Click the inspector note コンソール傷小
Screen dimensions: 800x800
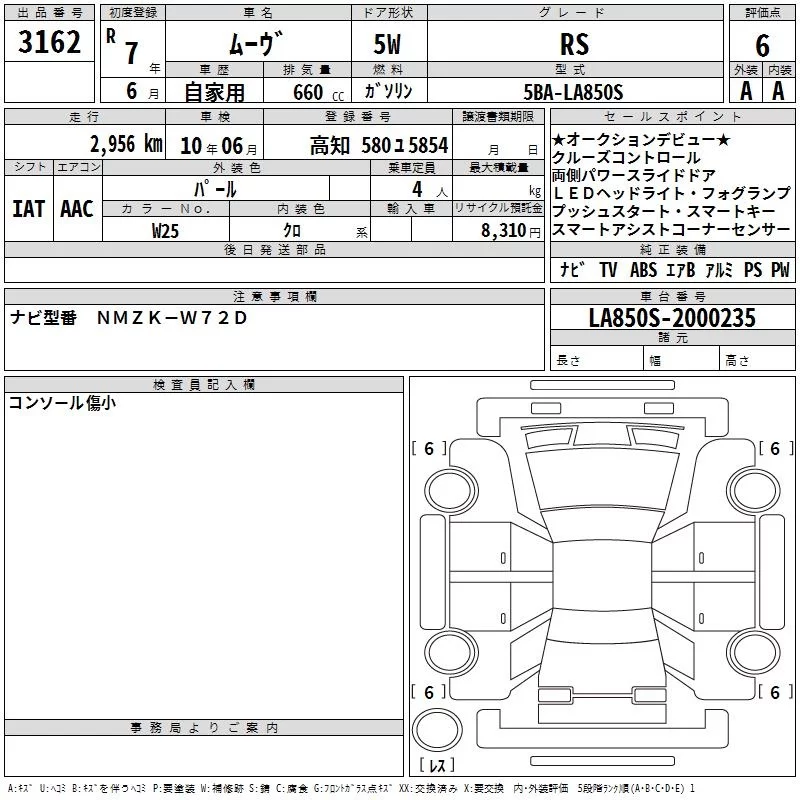tap(62, 402)
